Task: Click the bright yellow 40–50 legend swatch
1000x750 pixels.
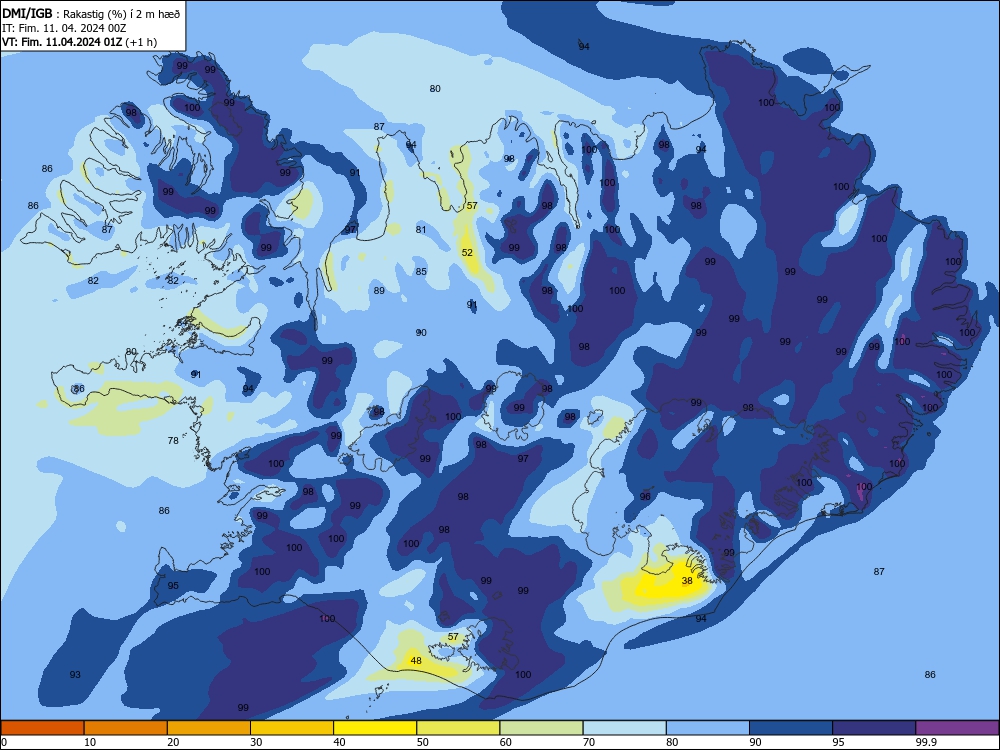Action: pos(375,728)
